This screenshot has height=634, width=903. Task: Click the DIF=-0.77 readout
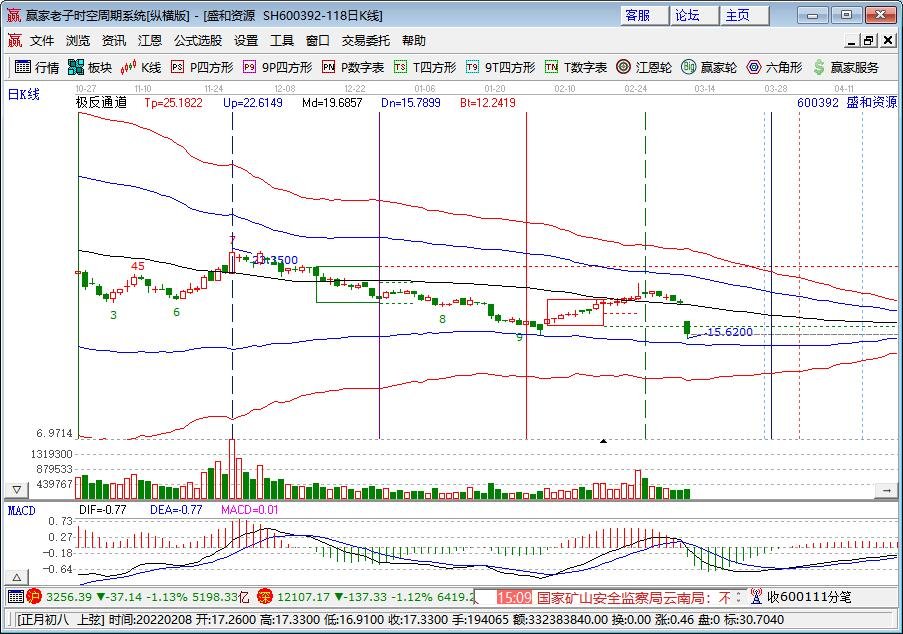(103, 510)
